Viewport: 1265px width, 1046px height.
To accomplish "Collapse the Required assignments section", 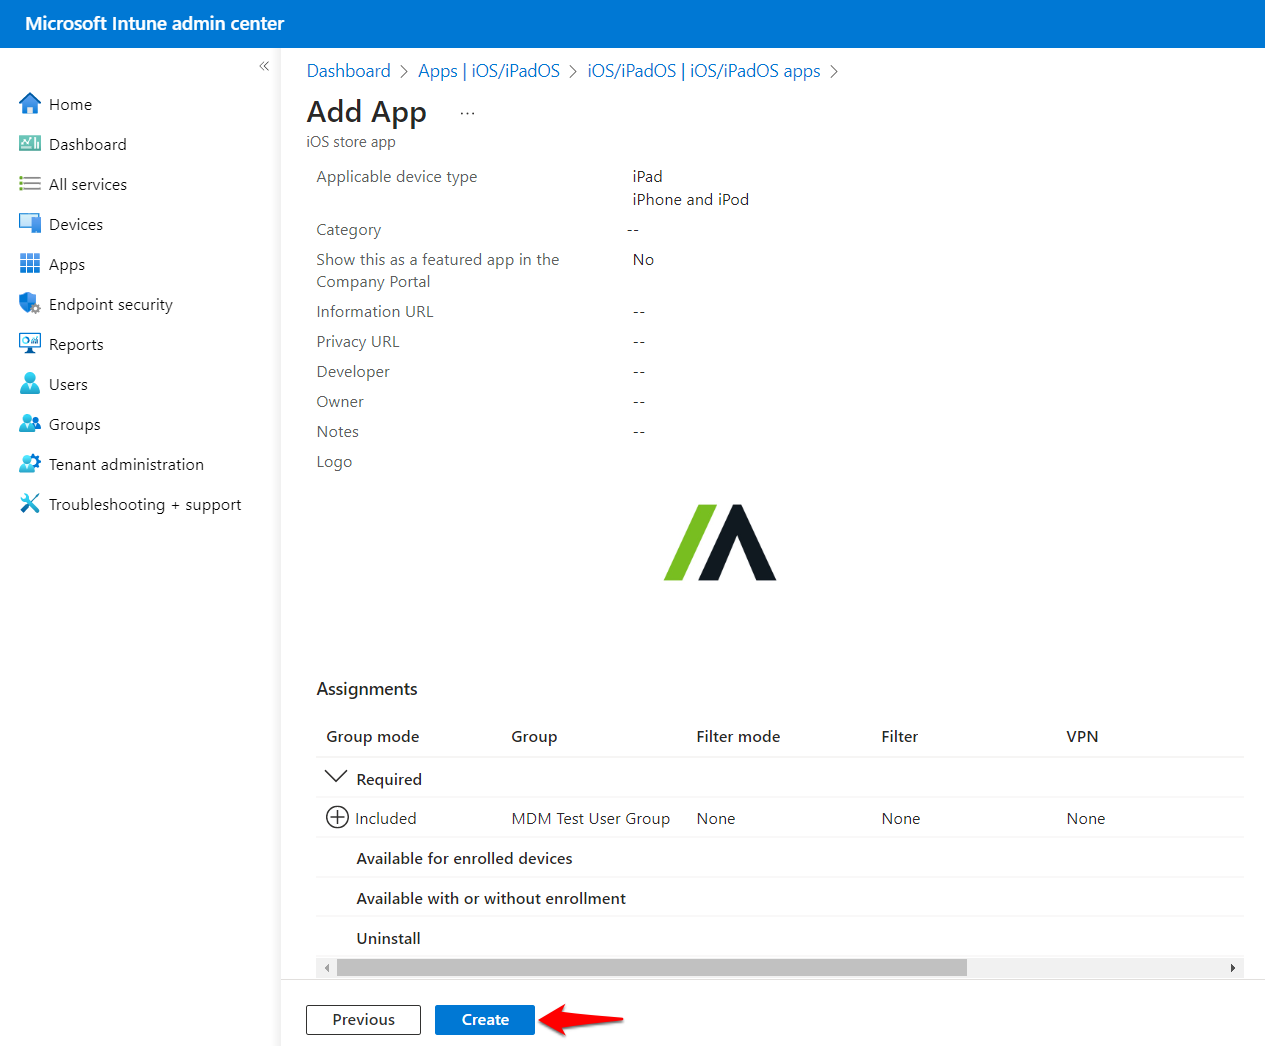I will coord(336,777).
